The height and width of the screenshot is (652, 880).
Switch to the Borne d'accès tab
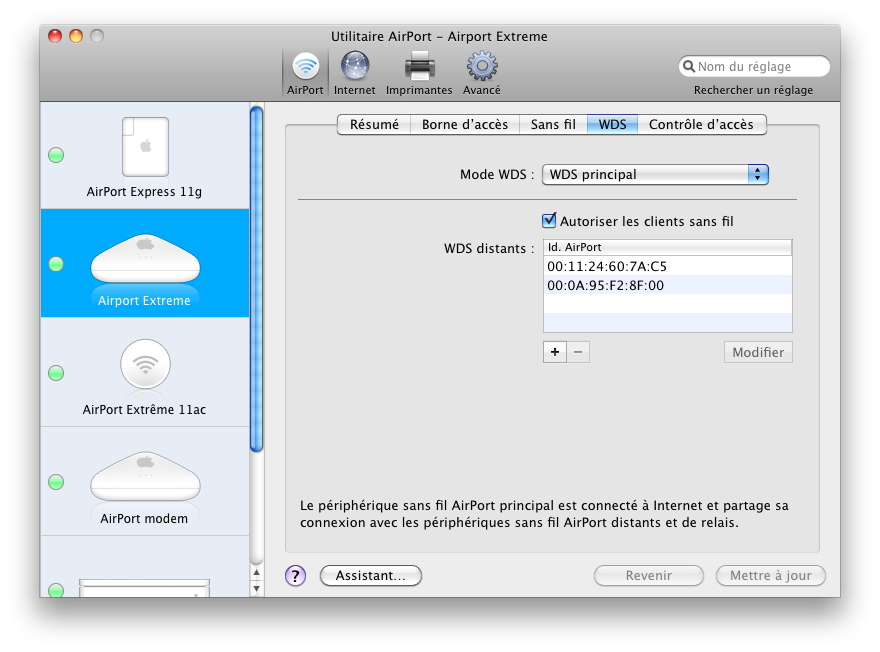pyautogui.click(x=465, y=125)
